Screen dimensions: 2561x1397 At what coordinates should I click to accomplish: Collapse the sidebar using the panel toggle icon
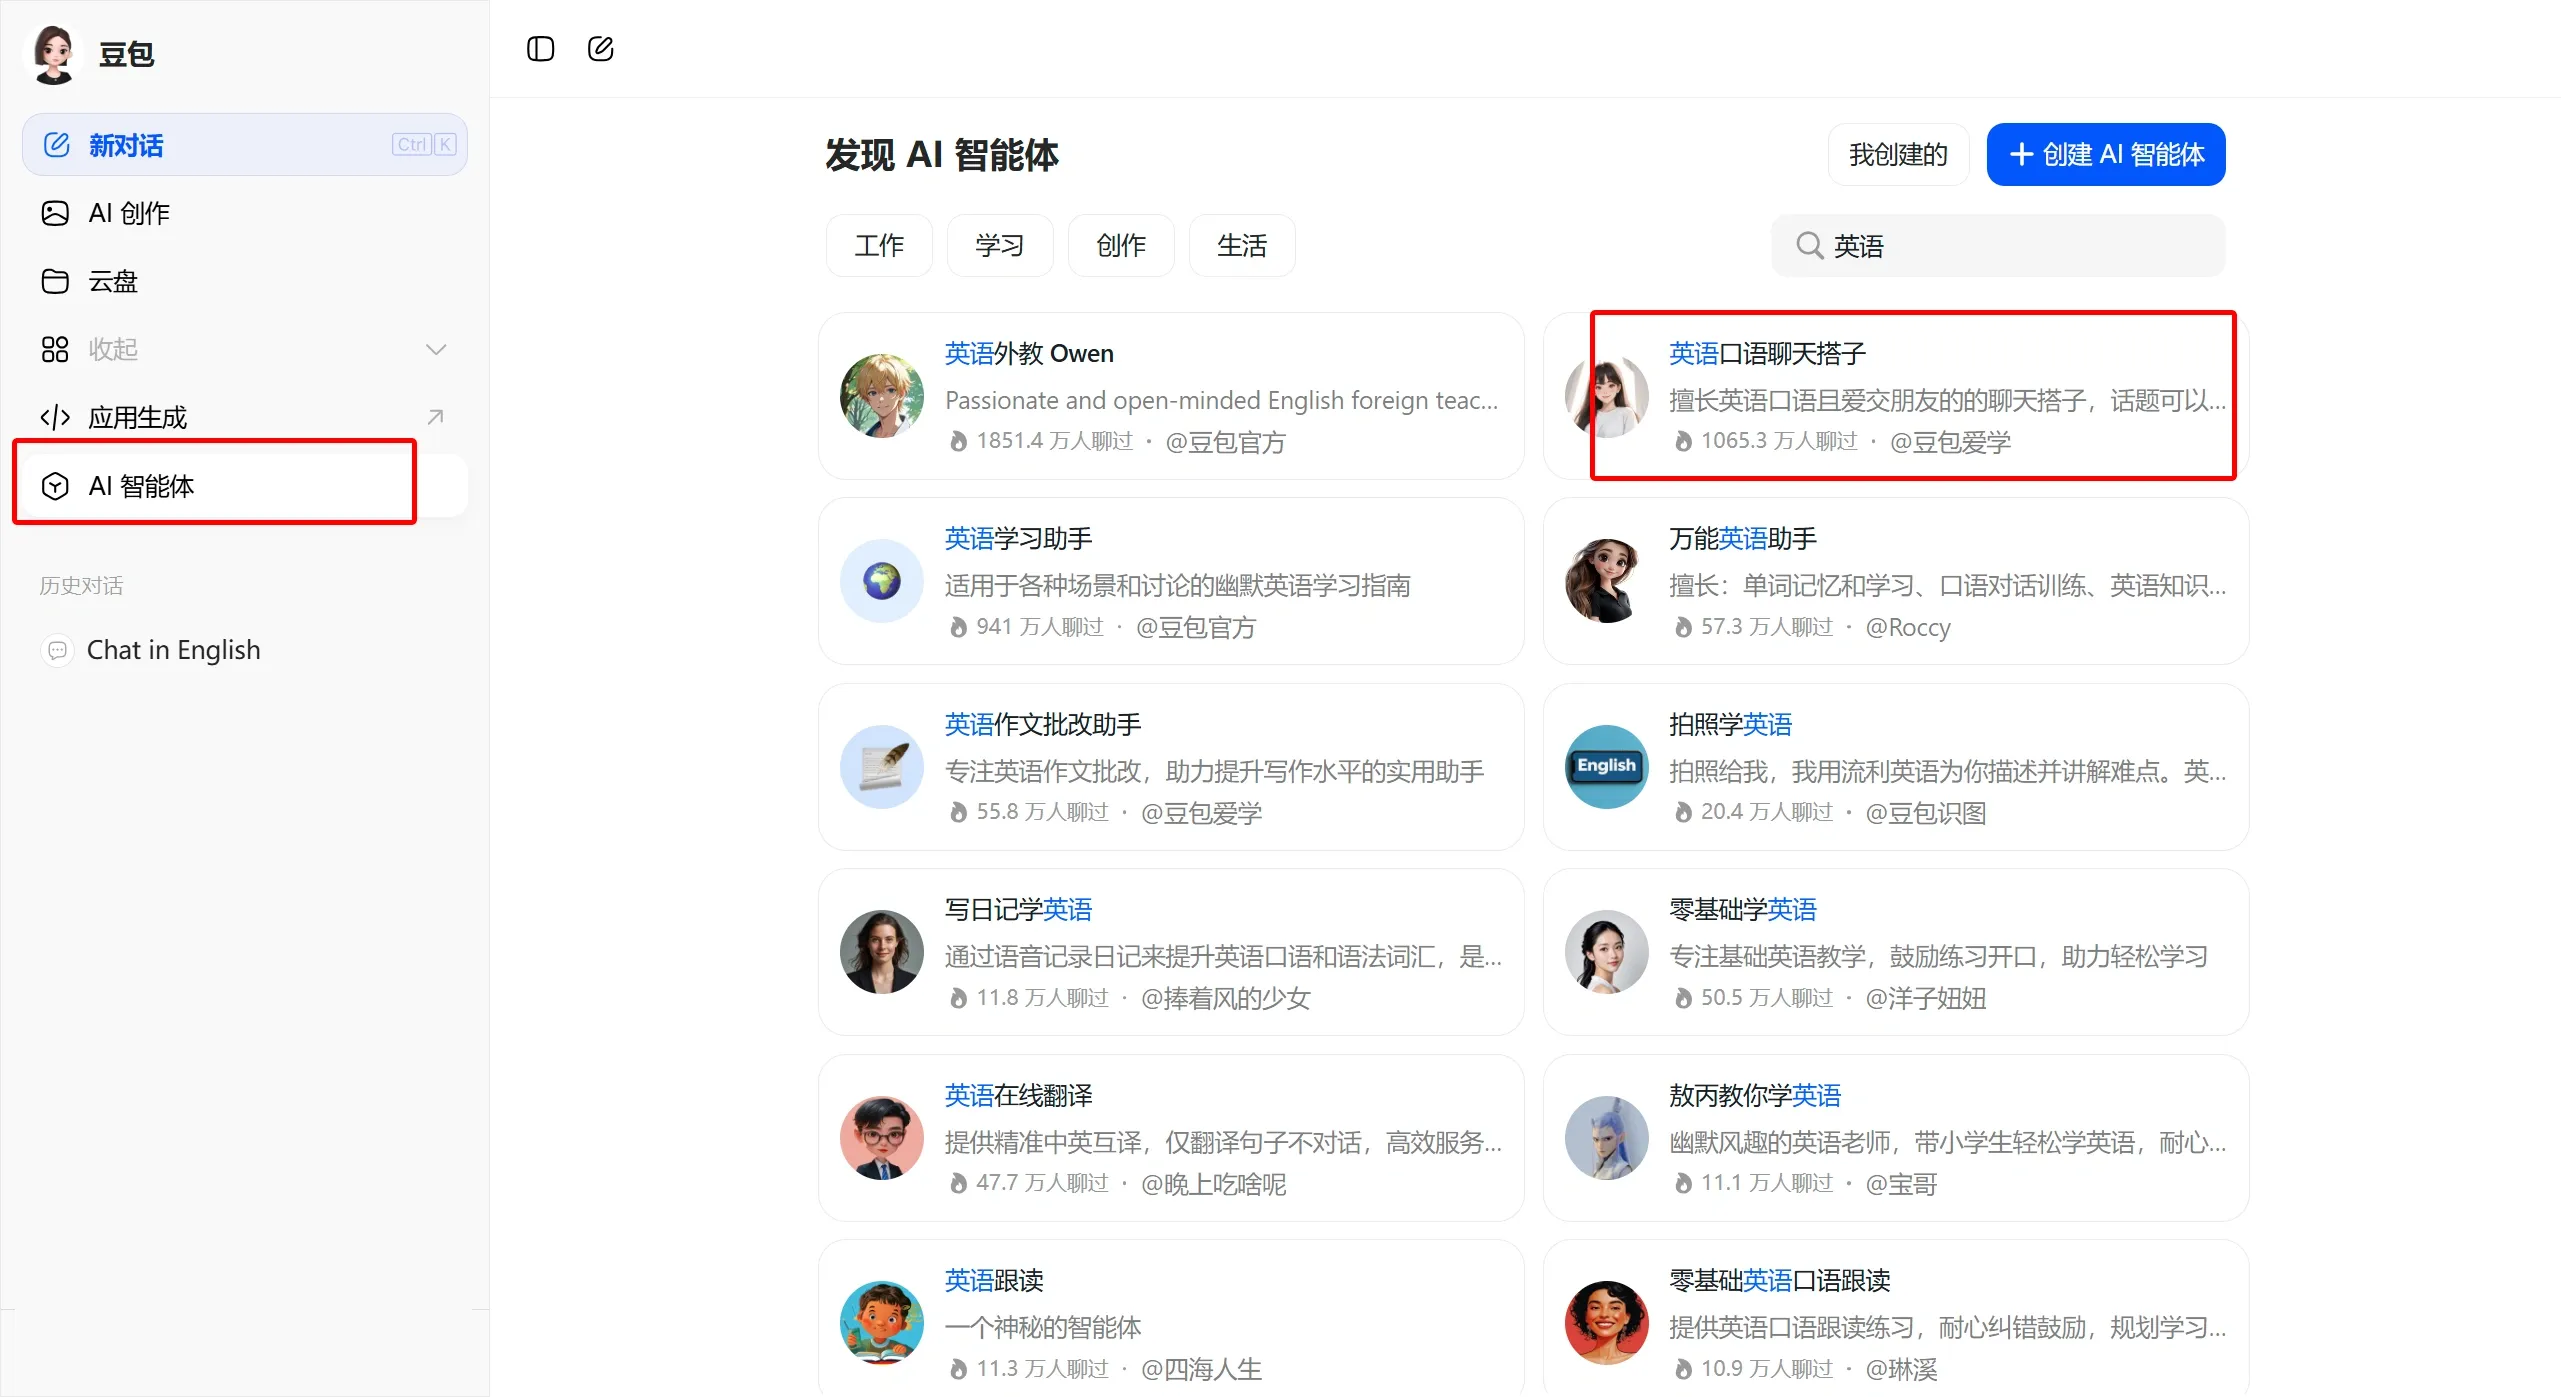coord(539,48)
